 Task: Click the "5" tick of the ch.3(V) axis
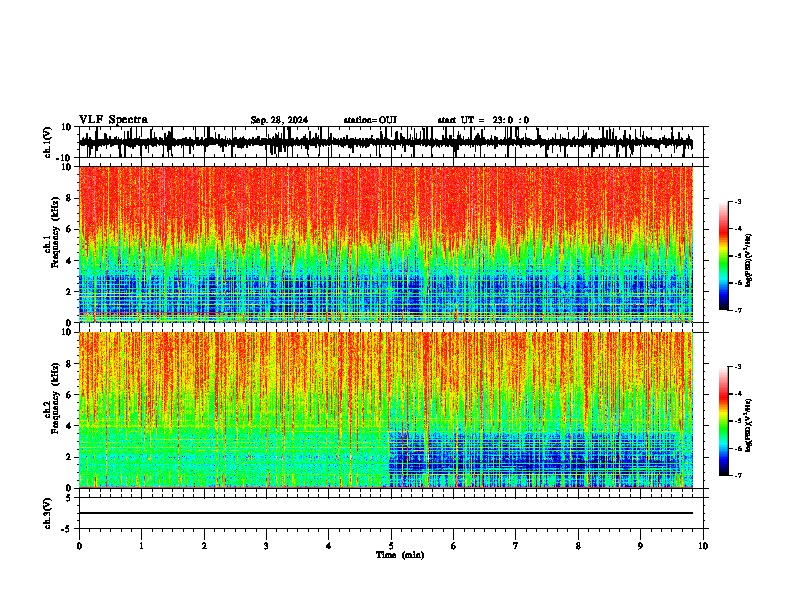(69, 497)
